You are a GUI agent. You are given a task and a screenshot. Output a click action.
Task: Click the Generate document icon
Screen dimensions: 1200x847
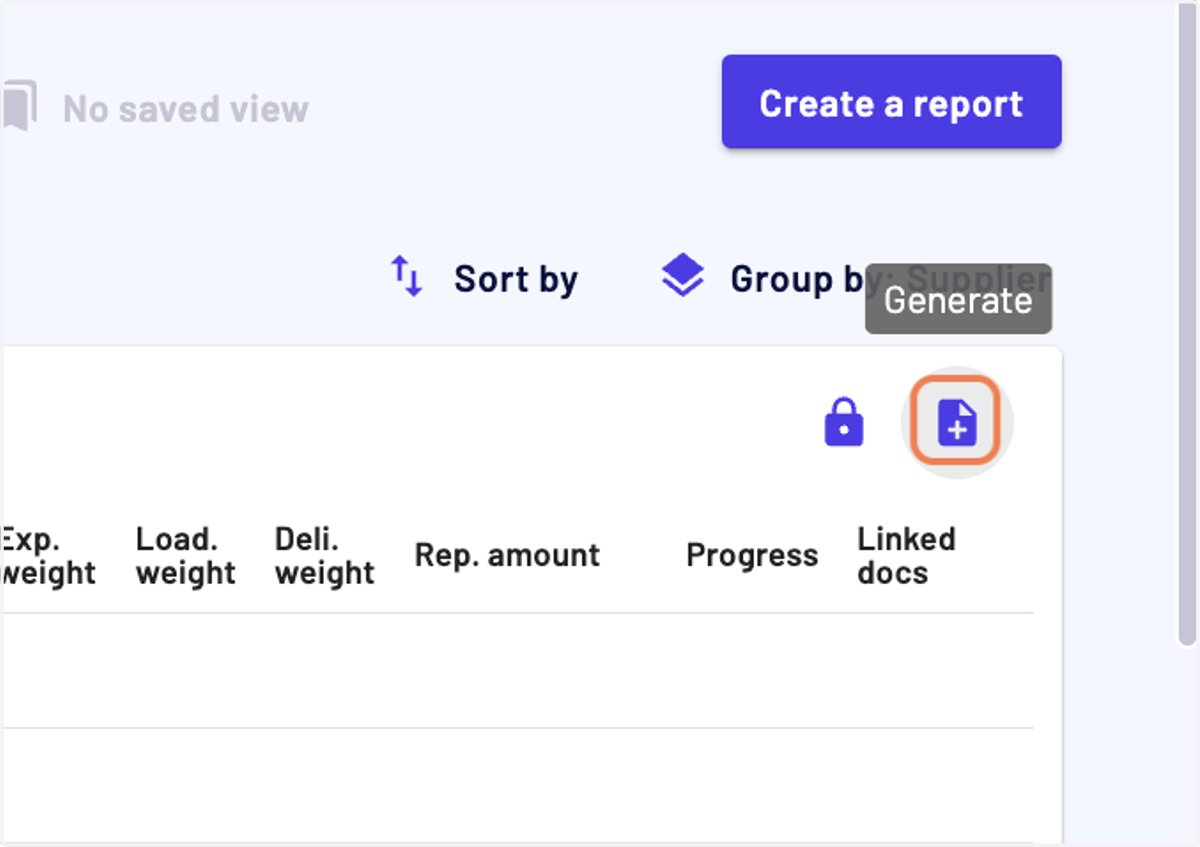957,423
